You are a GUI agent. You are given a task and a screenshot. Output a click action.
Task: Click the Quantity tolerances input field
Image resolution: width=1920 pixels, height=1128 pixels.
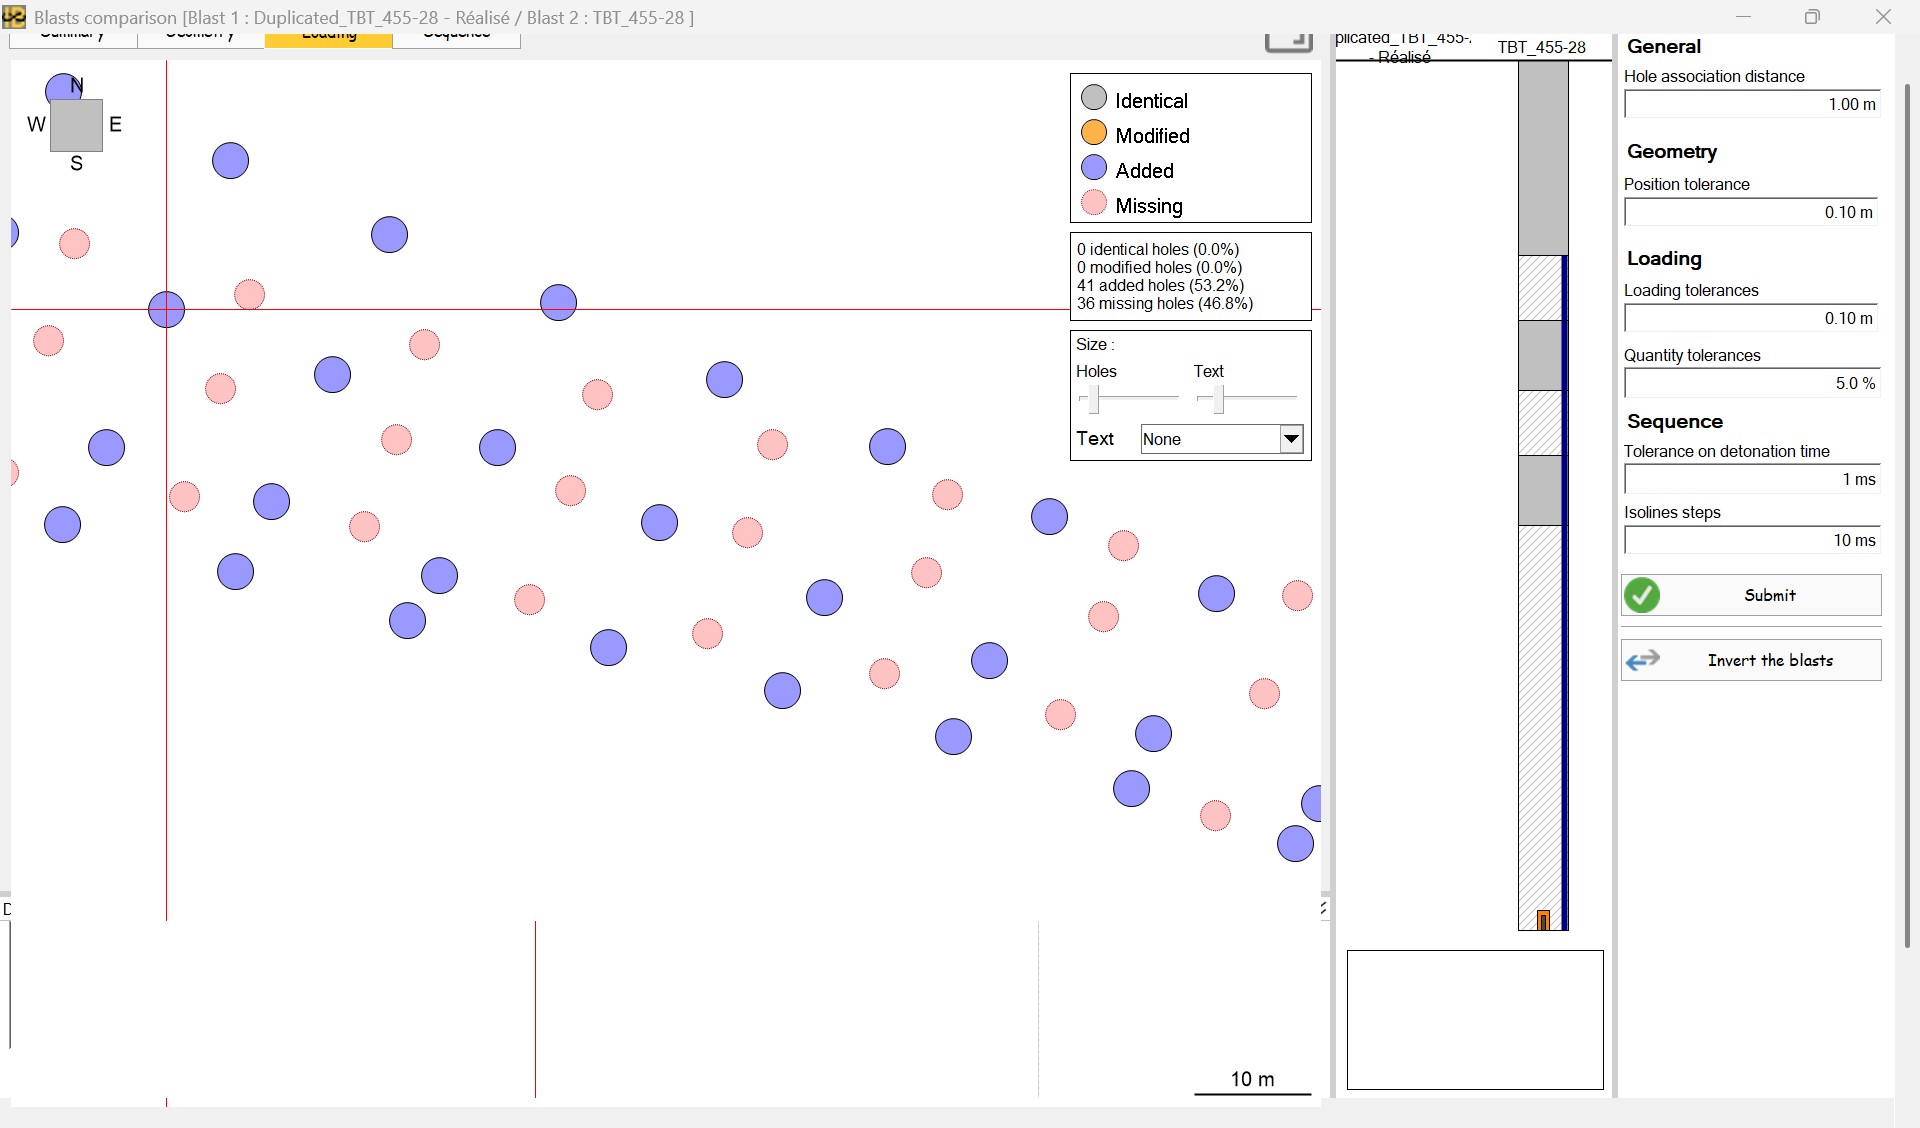1751,383
